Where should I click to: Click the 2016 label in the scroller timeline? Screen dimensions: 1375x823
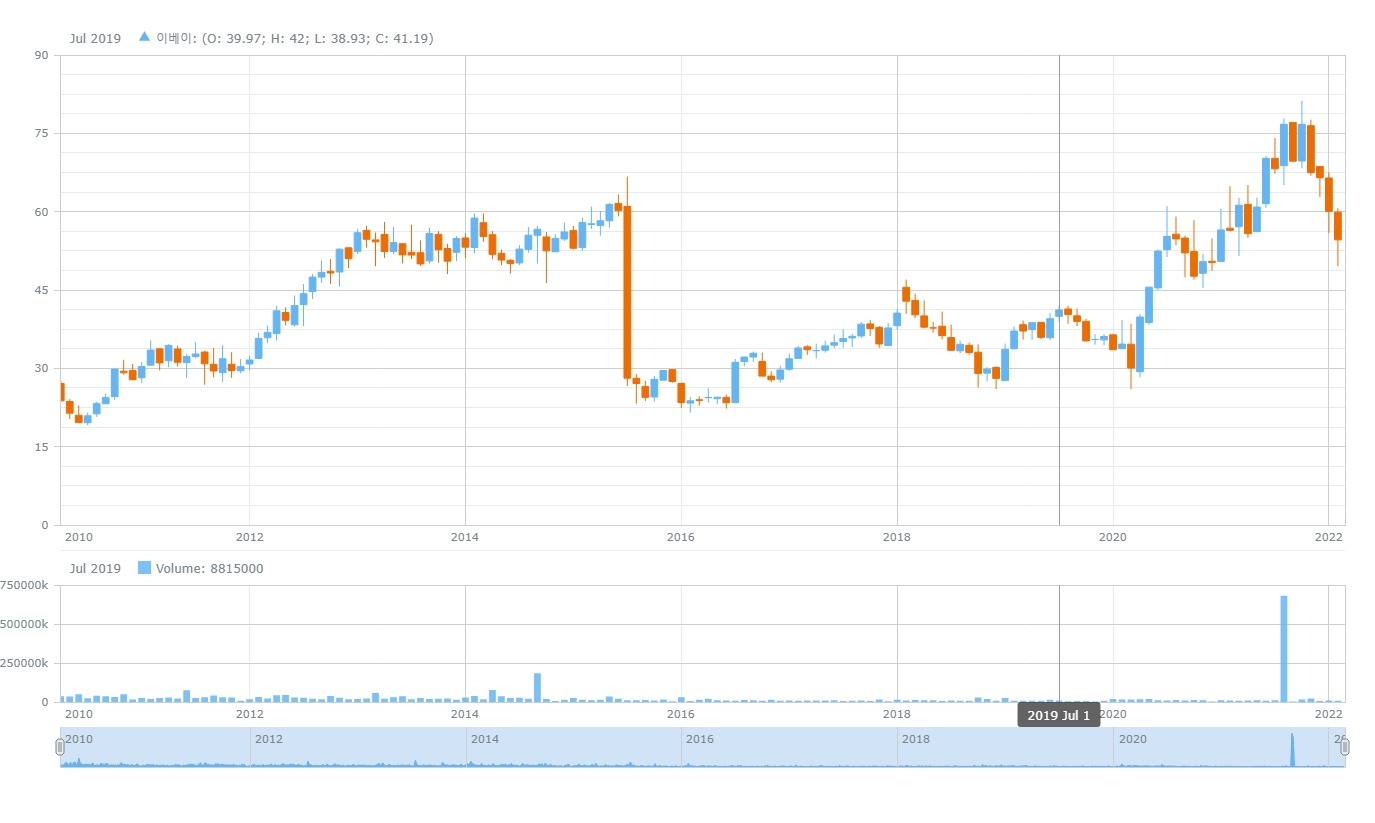pos(699,738)
